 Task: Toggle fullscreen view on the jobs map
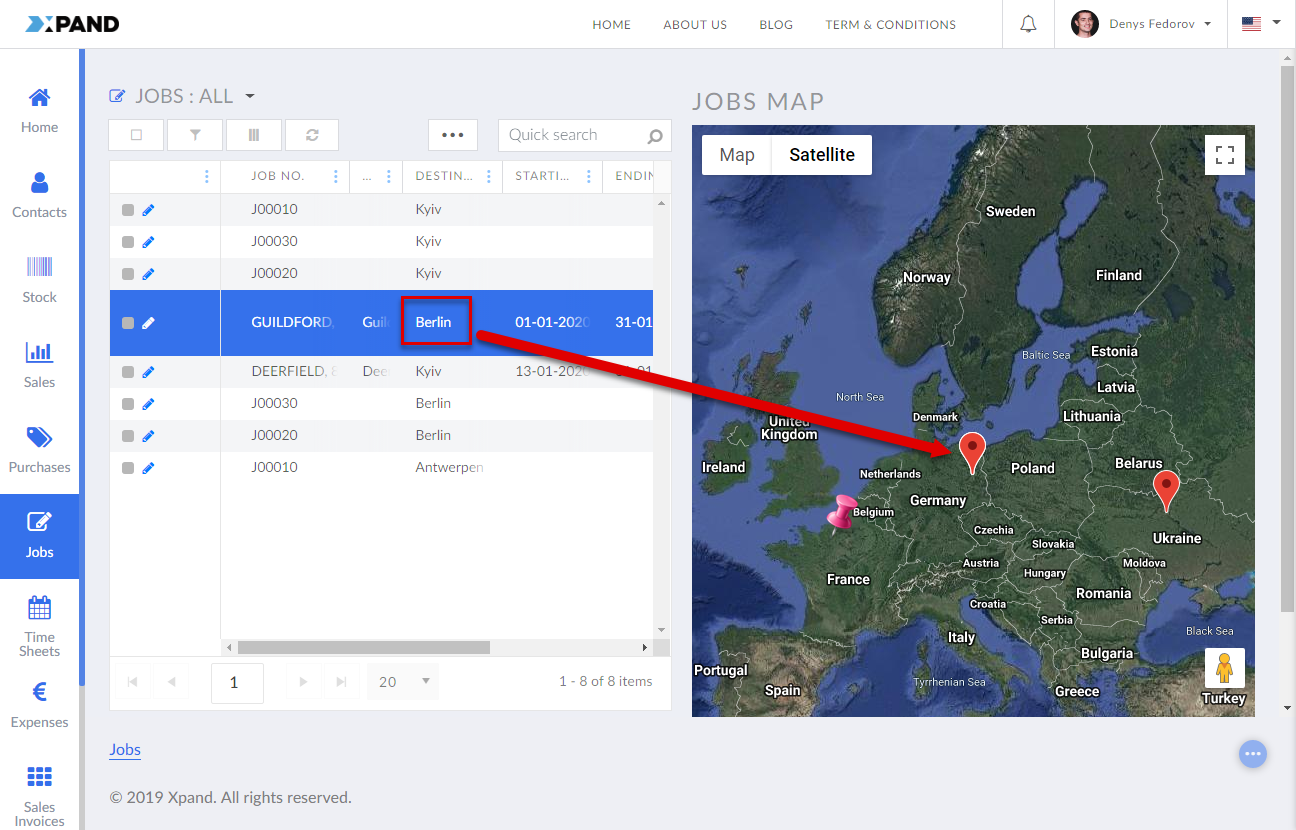[x=1224, y=155]
